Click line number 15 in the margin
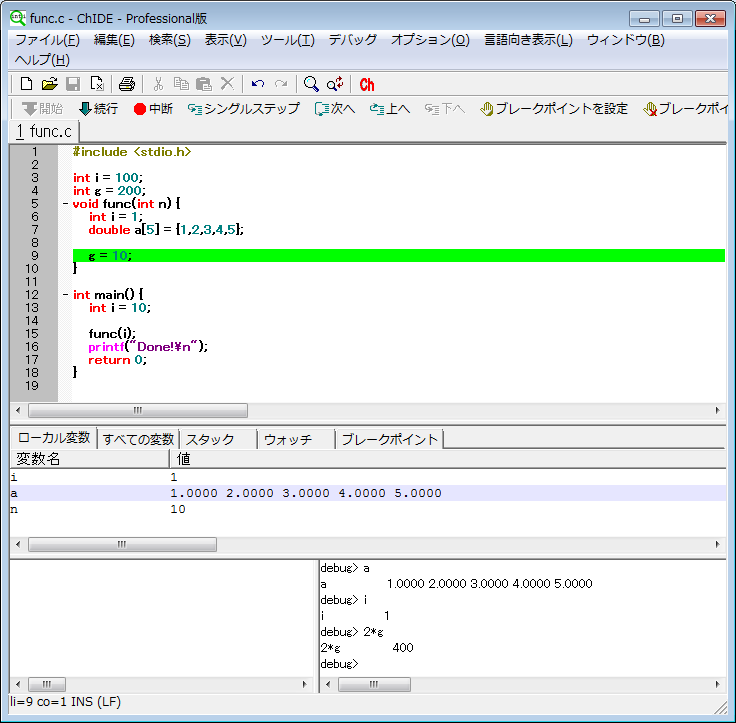736x723 pixels. click(x=31, y=334)
